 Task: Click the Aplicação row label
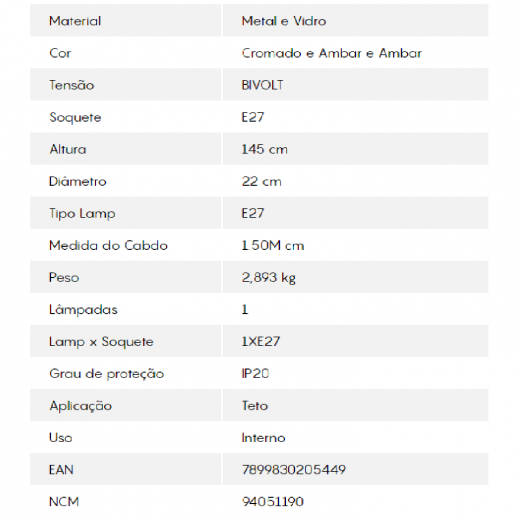[x=81, y=406]
